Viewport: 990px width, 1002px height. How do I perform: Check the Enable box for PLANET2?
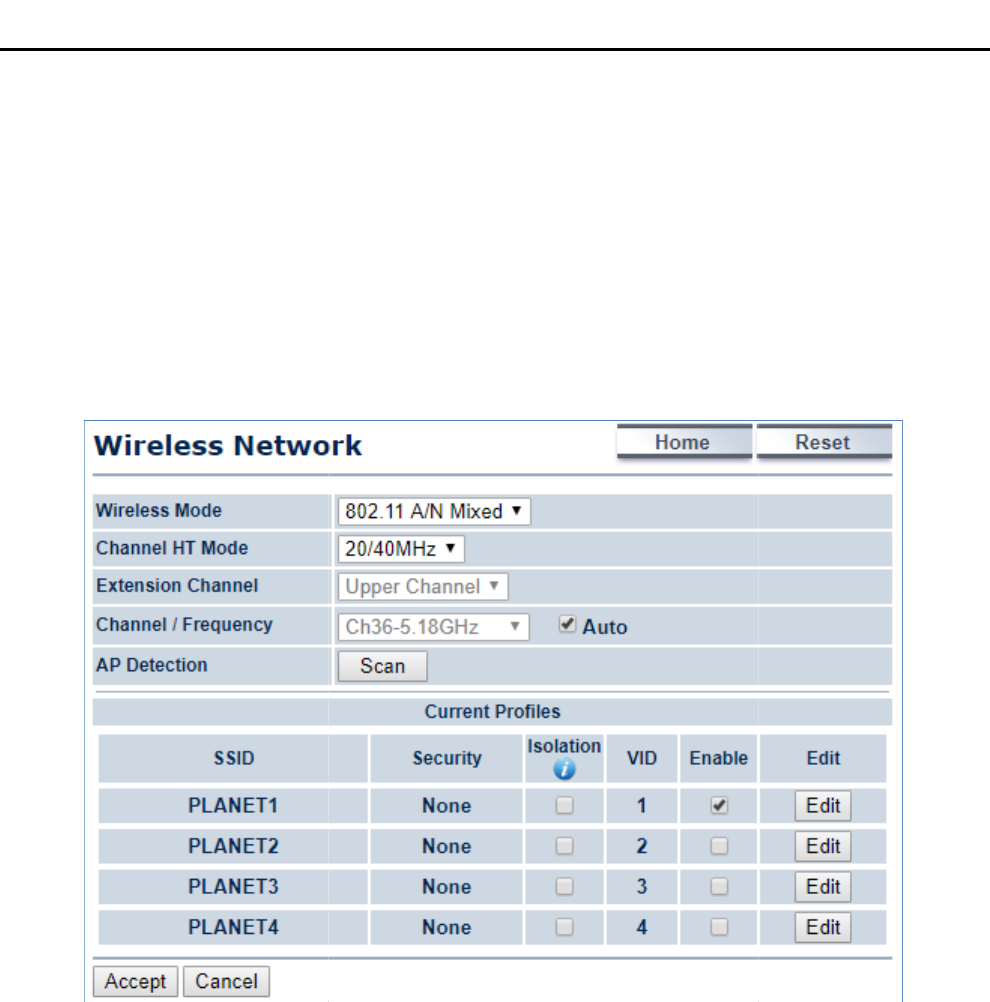pyautogui.click(x=719, y=846)
